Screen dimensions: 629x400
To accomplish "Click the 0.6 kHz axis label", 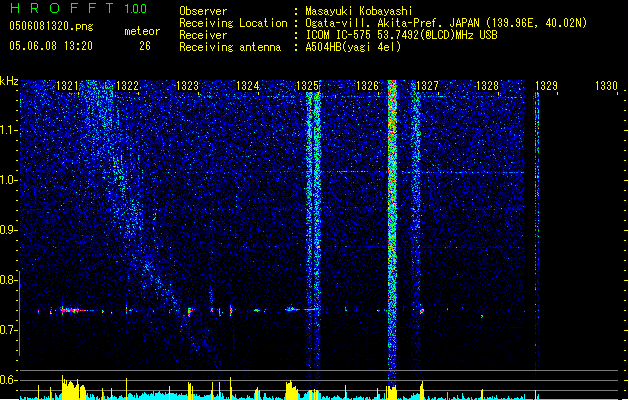I will (8, 380).
